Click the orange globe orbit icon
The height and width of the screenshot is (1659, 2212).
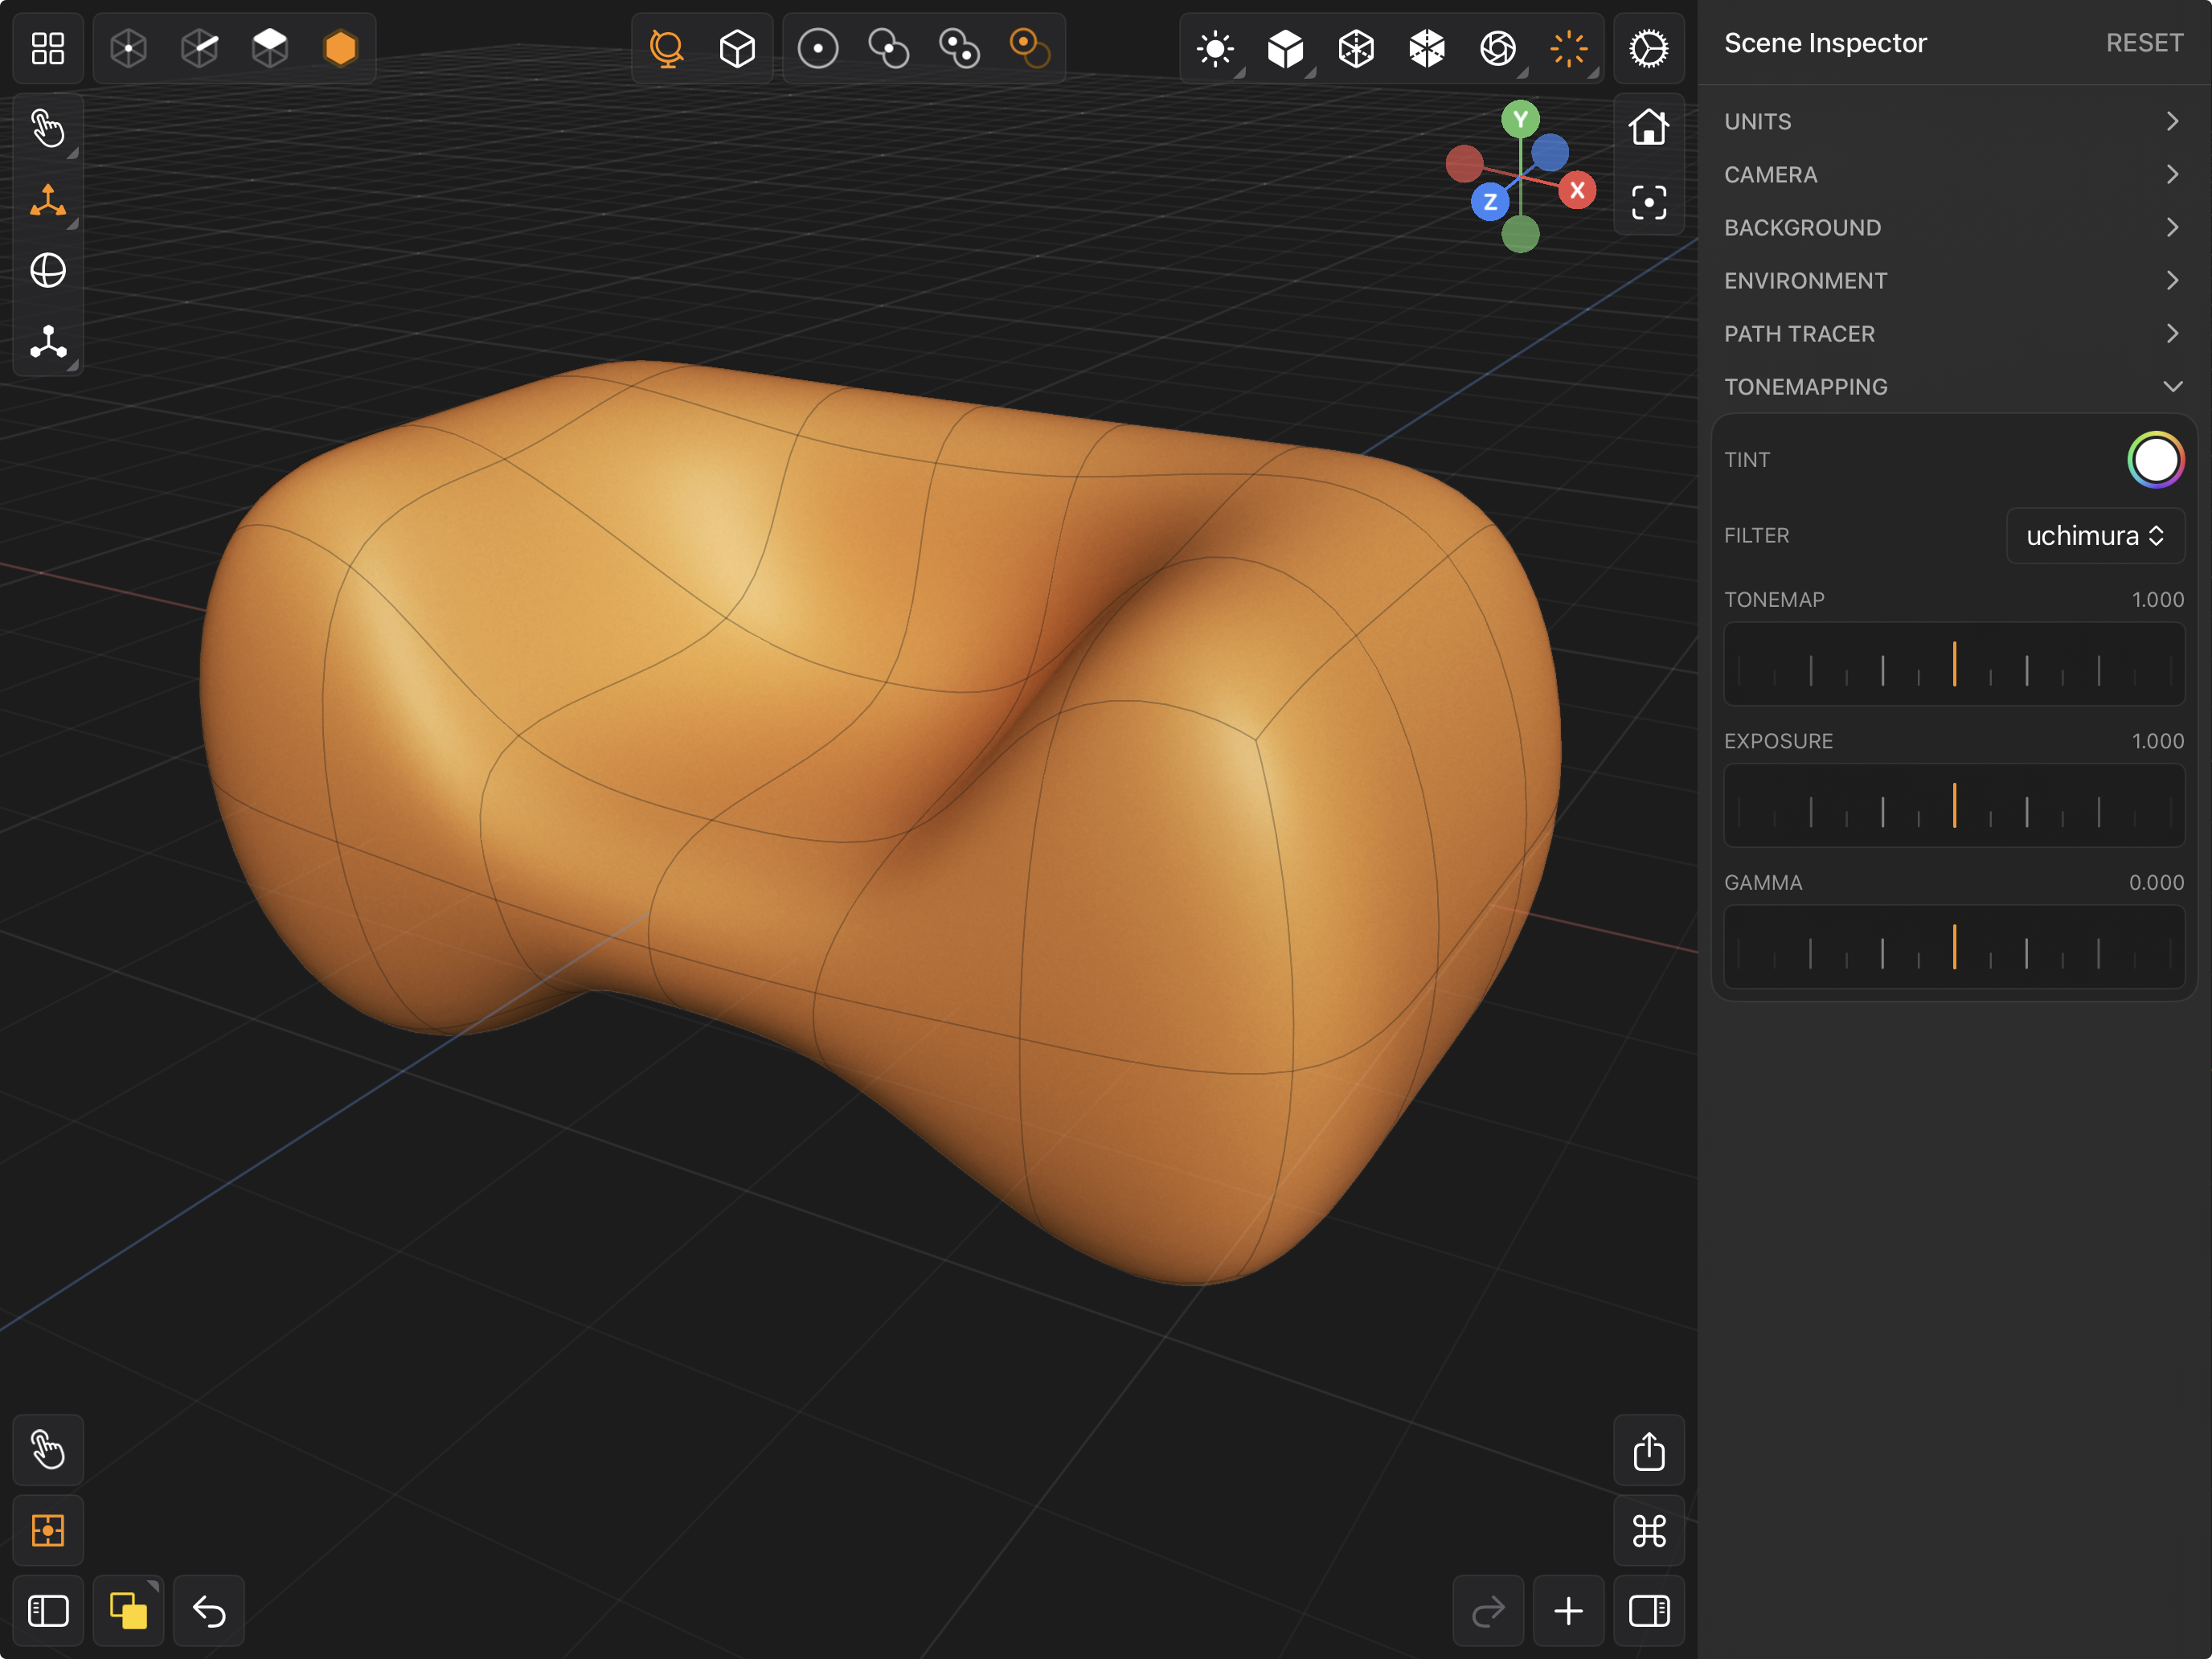(x=667, y=48)
